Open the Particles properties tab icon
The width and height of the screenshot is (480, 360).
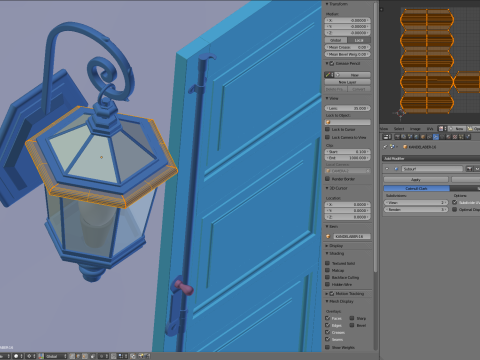pos(461,137)
